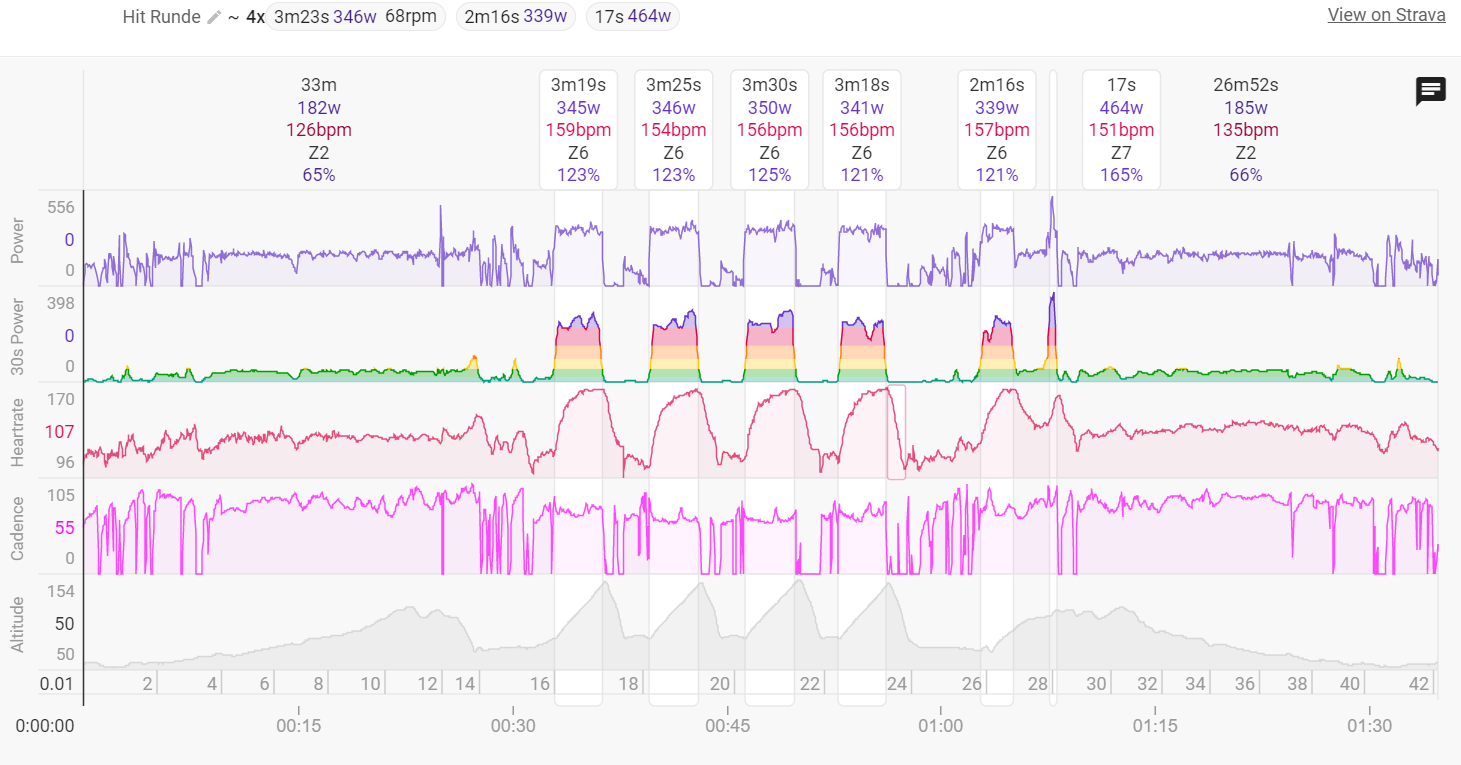Click the pencil edit icon beside Hit Runde
Screen dimensions: 1461x765
point(214,17)
